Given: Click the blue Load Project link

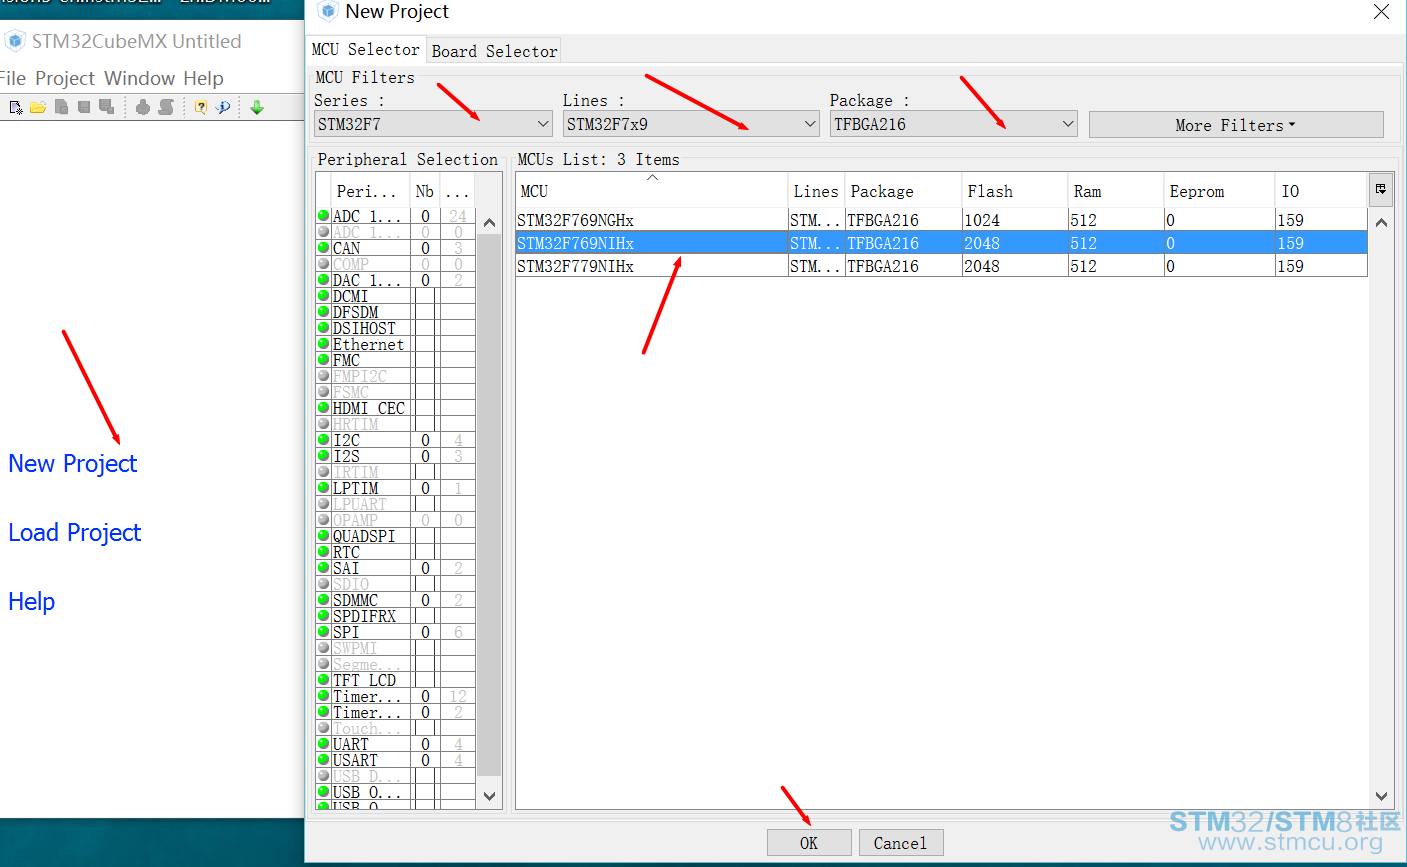Looking at the screenshot, I should click(x=75, y=532).
